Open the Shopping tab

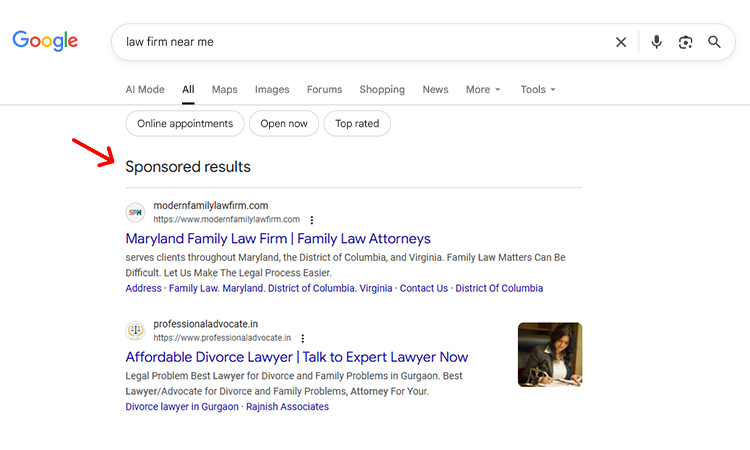point(382,89)
